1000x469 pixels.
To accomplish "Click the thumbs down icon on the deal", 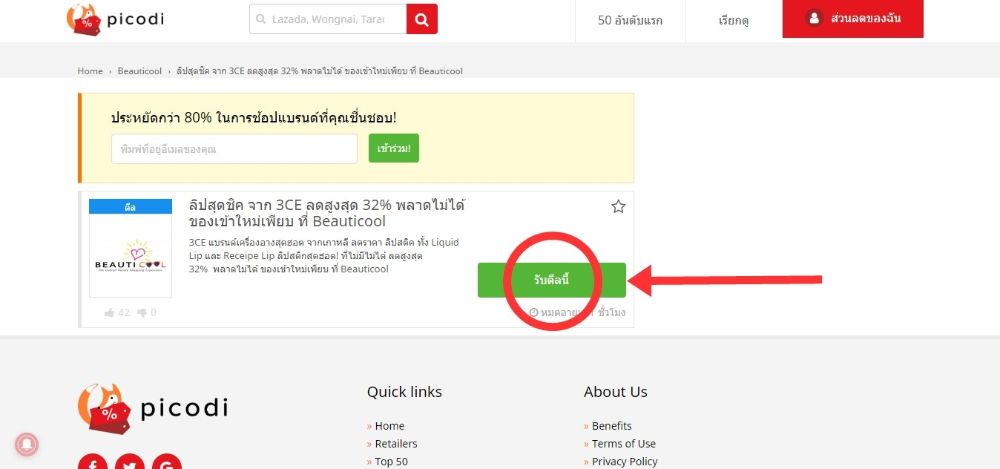I will coord(141,313).
